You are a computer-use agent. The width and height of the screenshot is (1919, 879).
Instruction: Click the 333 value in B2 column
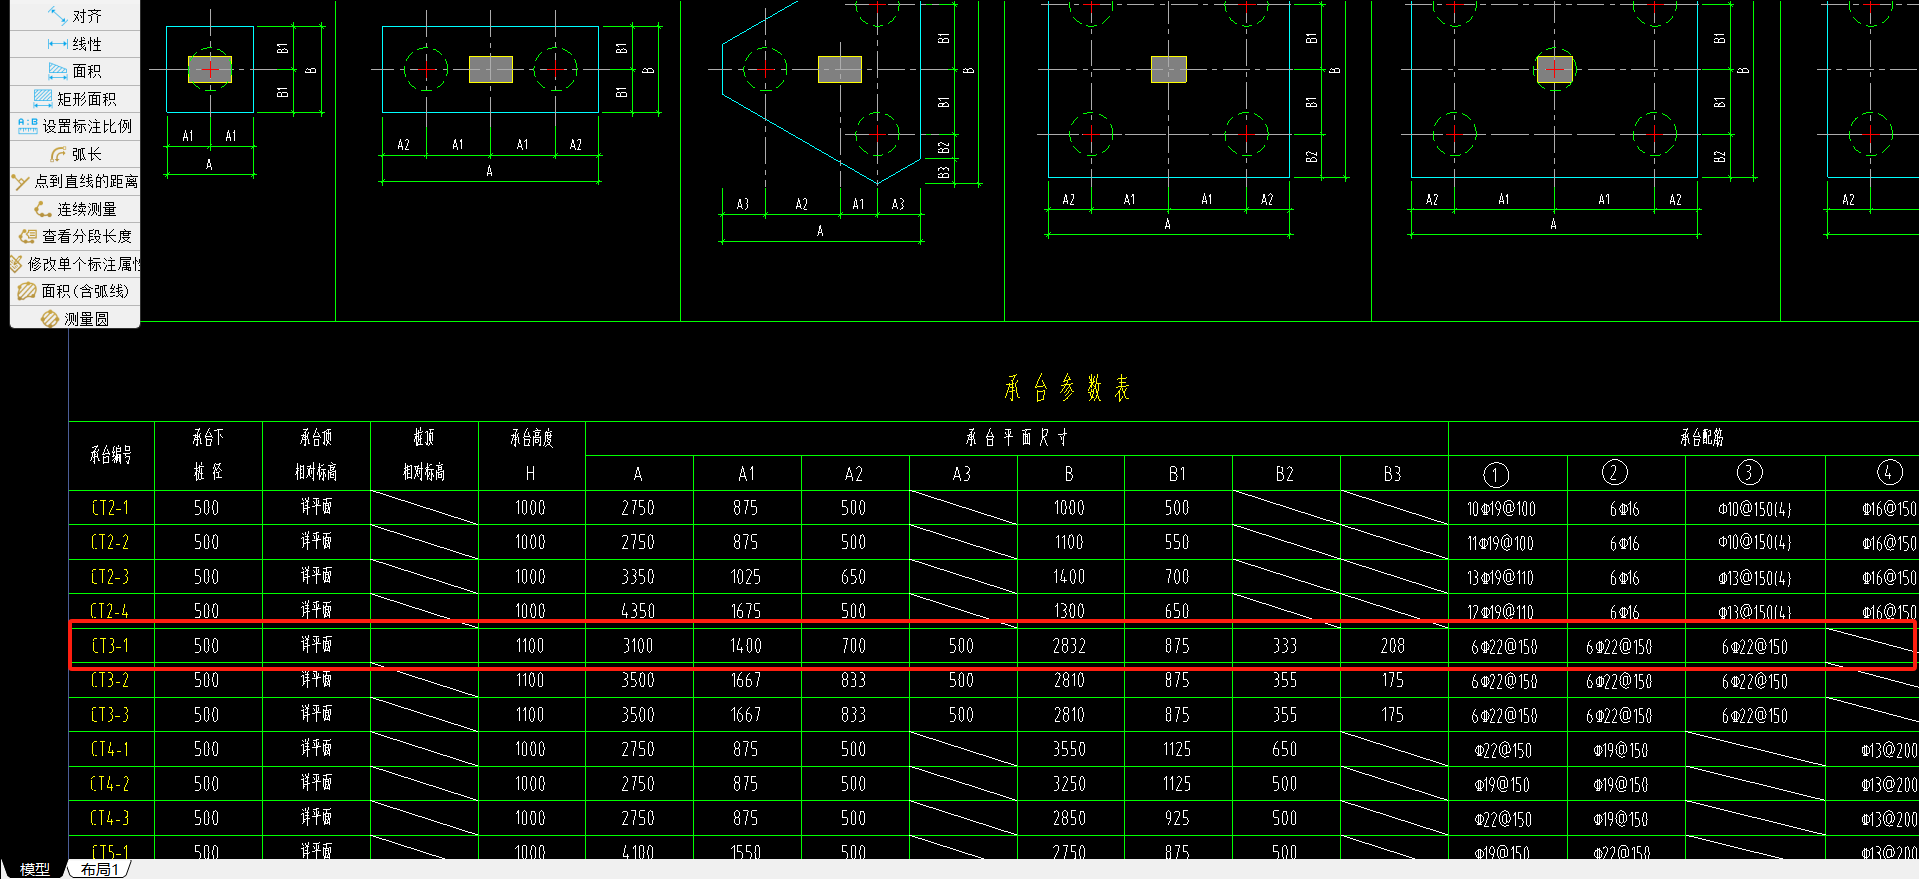1285,646
